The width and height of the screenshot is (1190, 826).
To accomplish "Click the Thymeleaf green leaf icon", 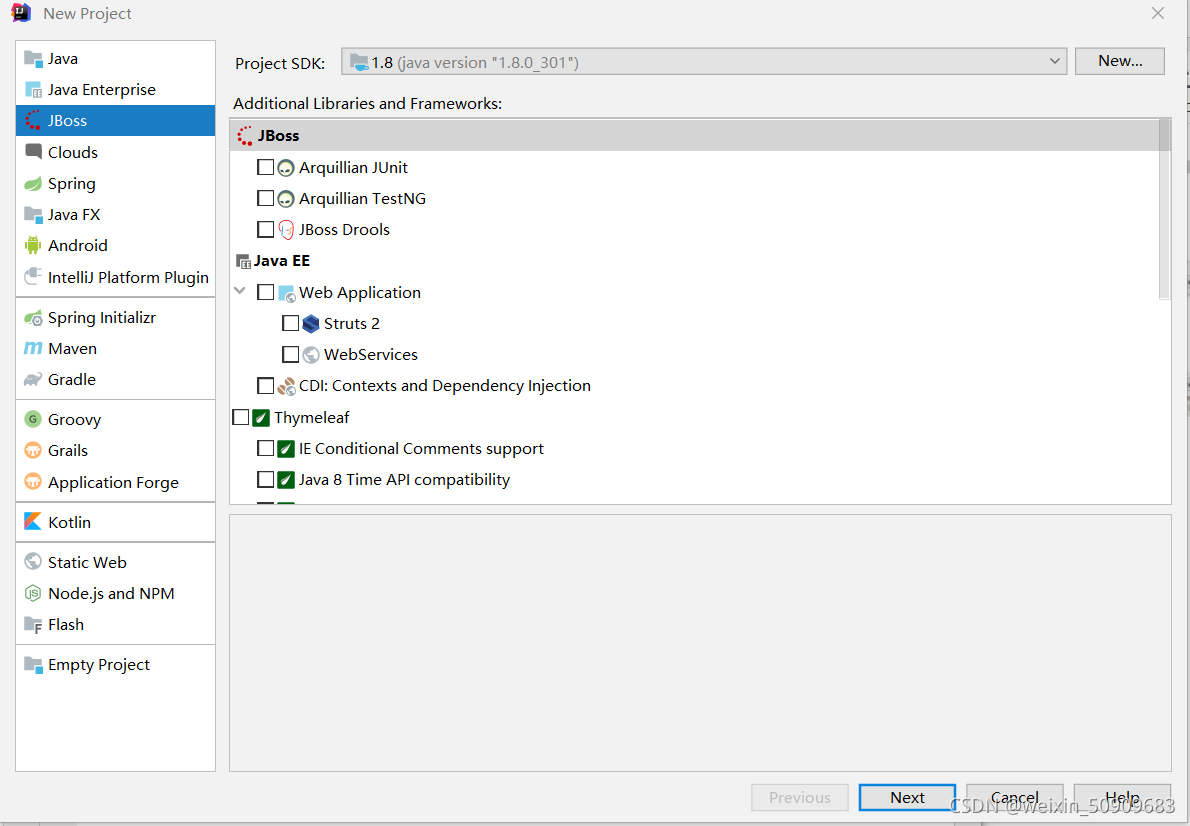I will [x=260, y=418].
